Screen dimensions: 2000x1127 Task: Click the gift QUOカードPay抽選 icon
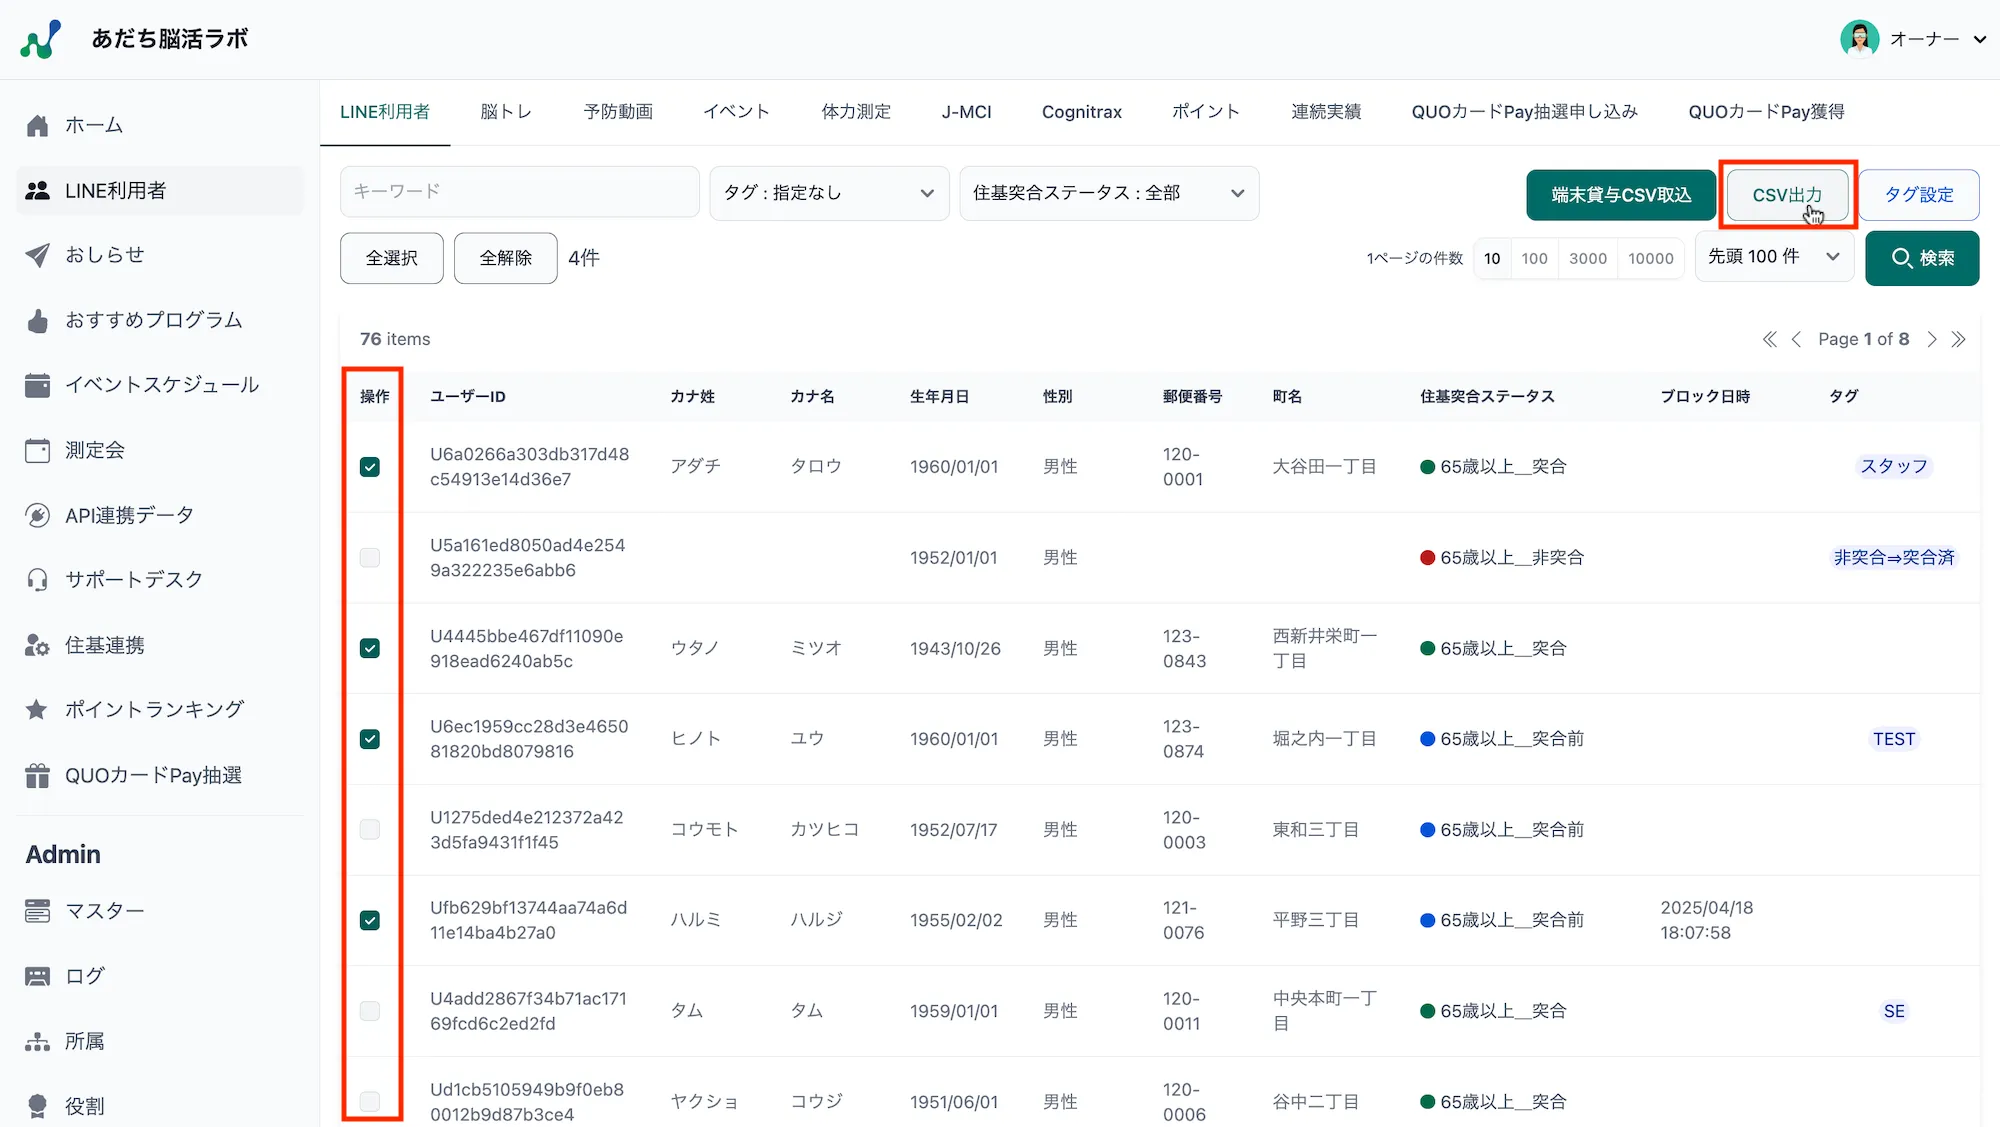37,776
